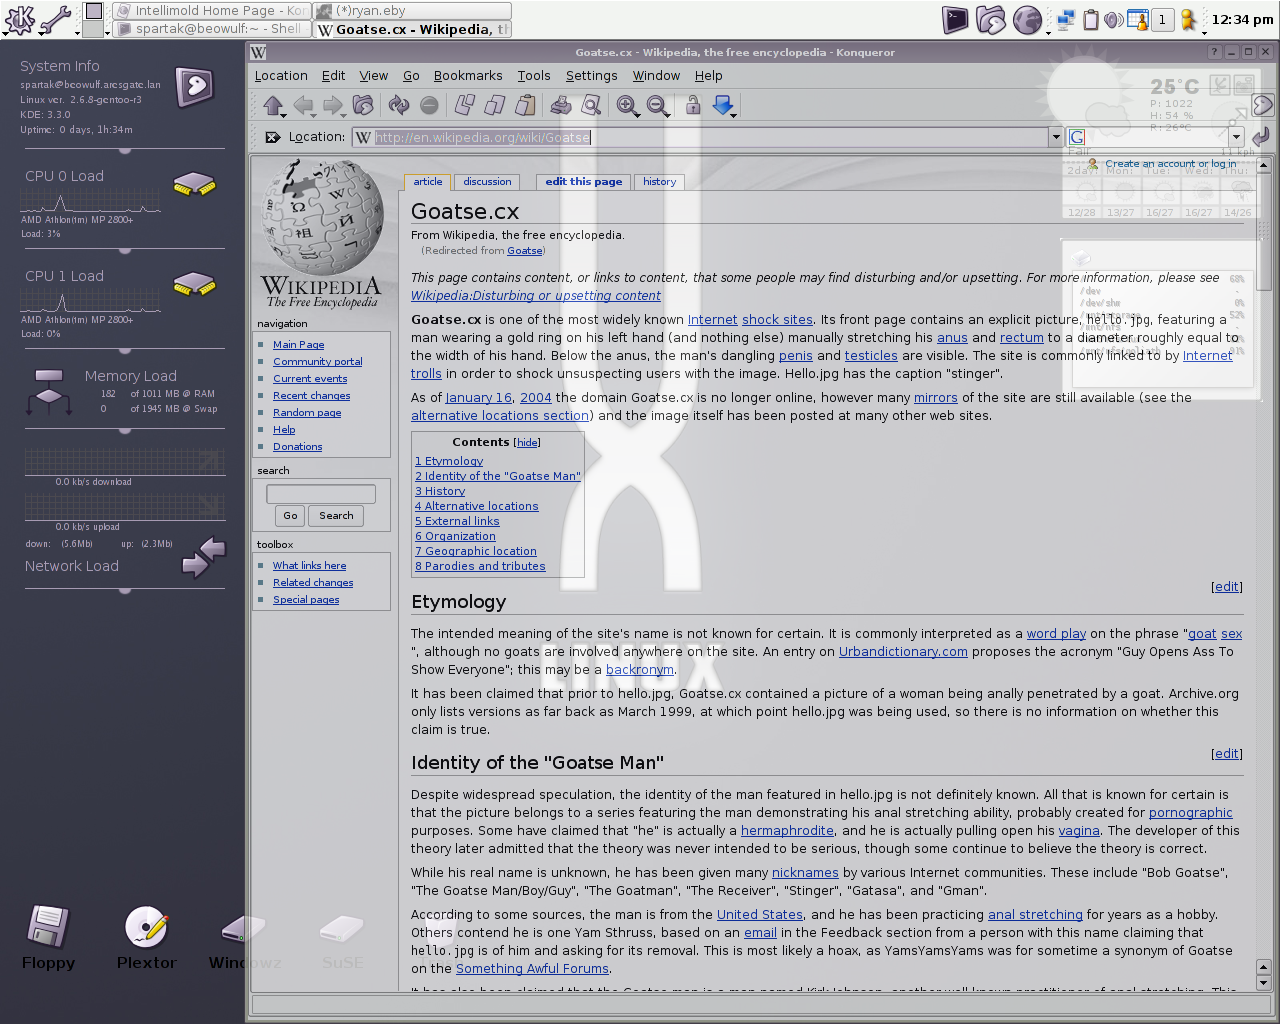Open the Edit menu
The image size is (1280, 1024).
click(333, 75)
